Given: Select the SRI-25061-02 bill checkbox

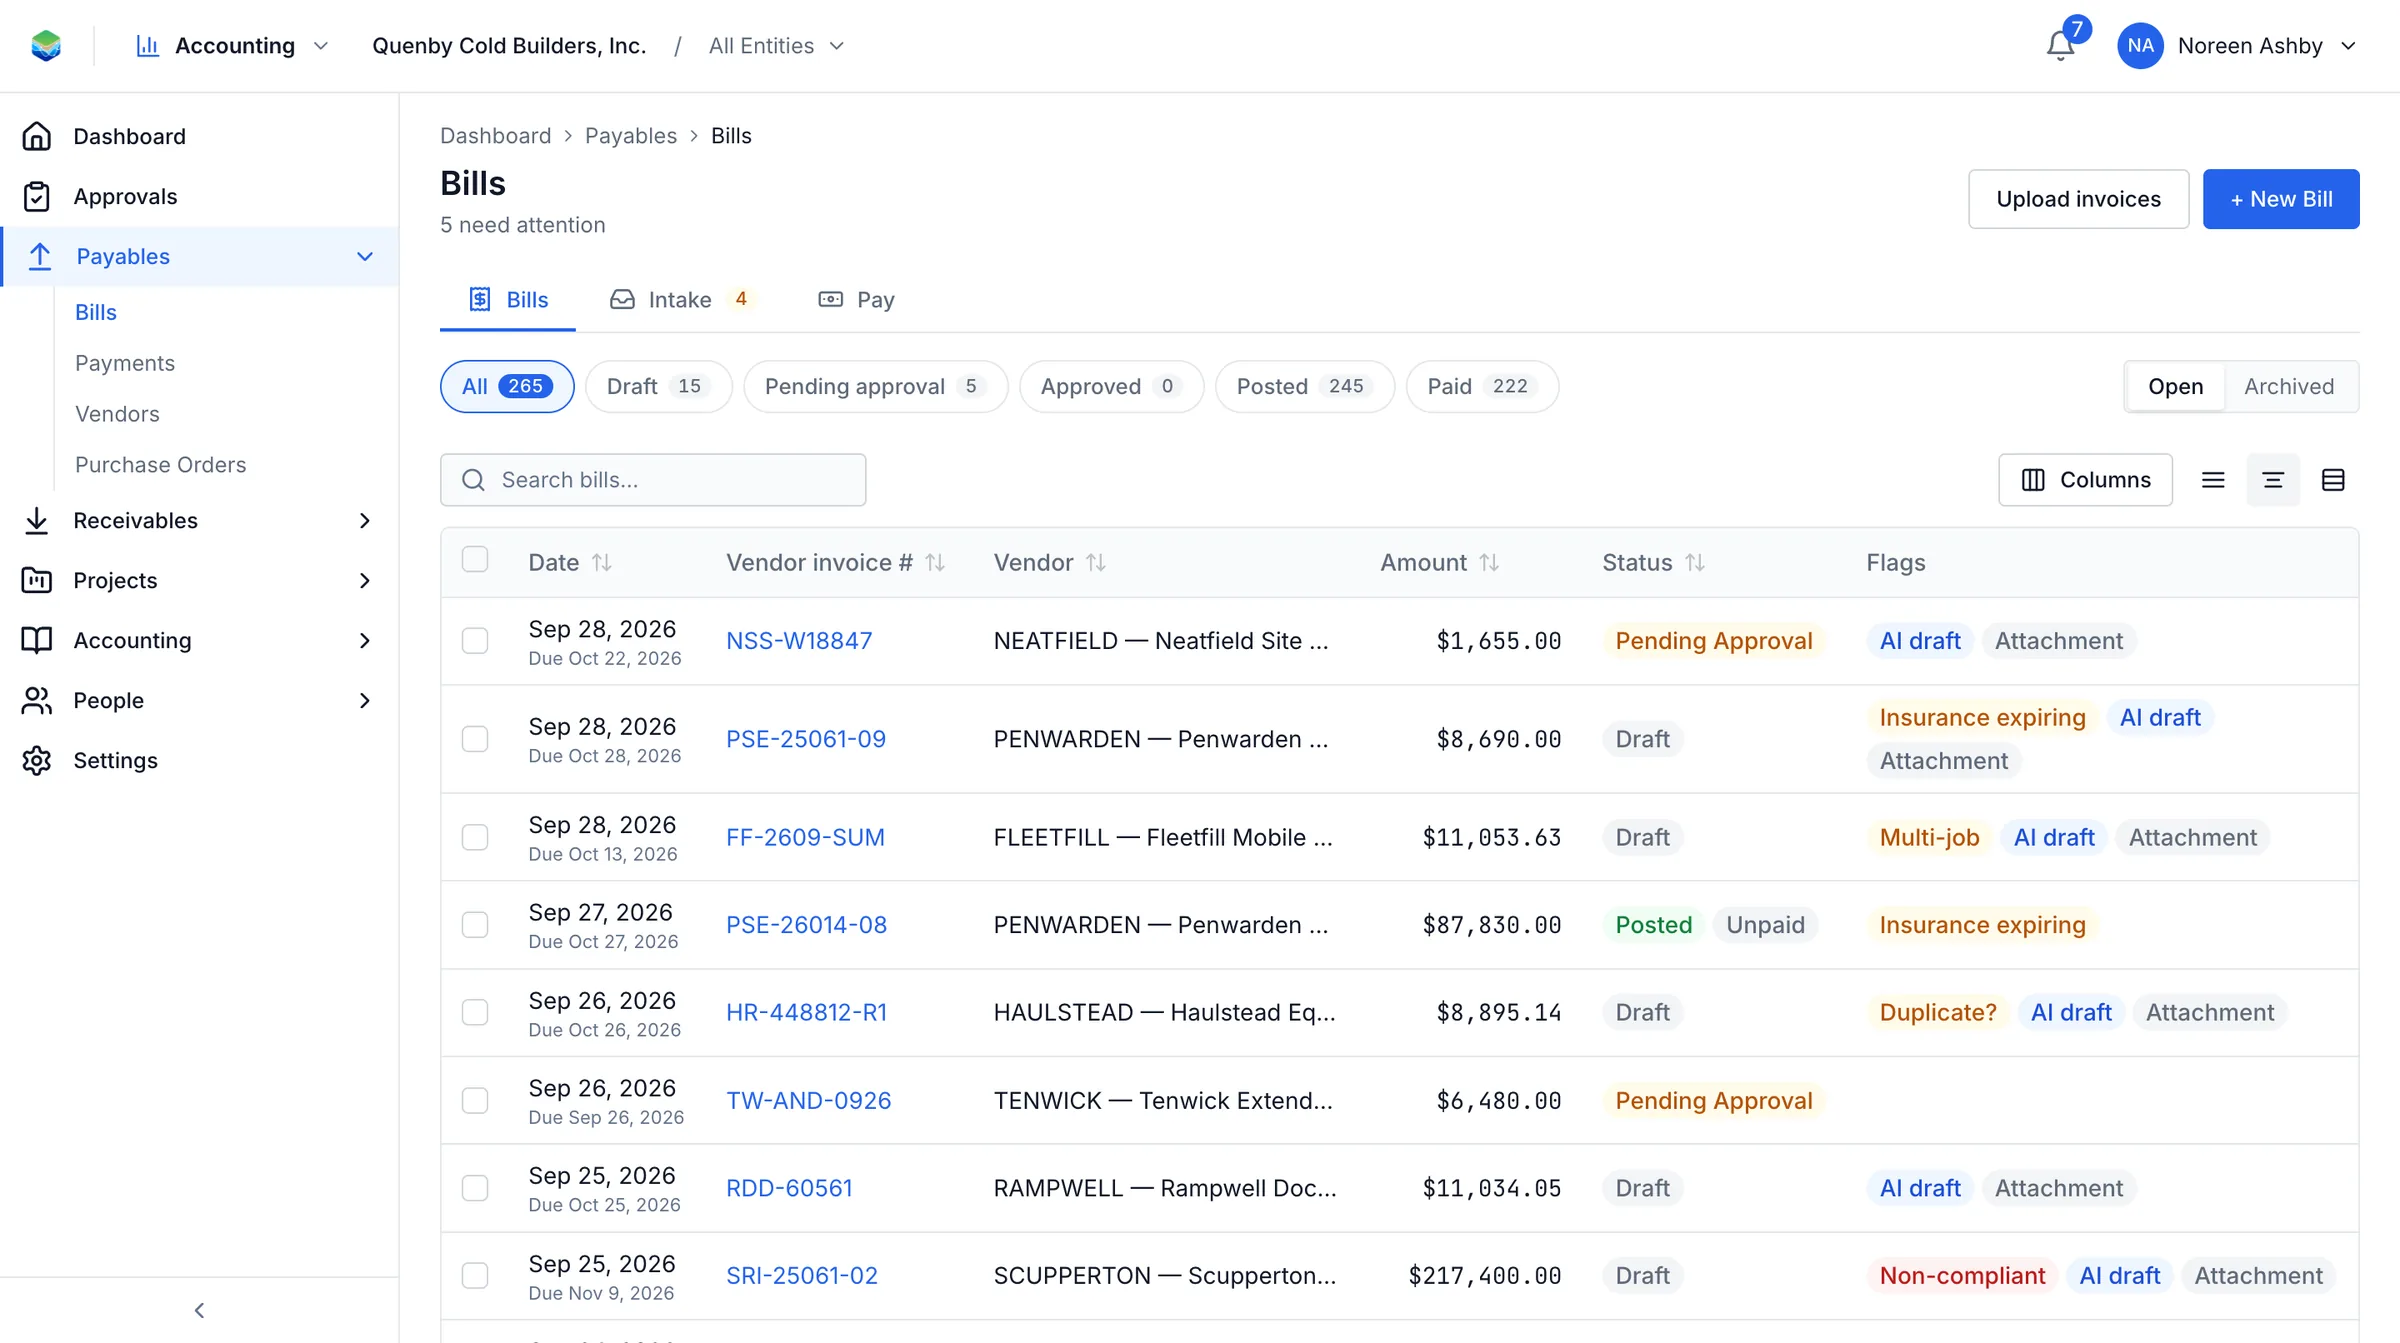Looking at the screenshot, I should tap(475, 1276).
